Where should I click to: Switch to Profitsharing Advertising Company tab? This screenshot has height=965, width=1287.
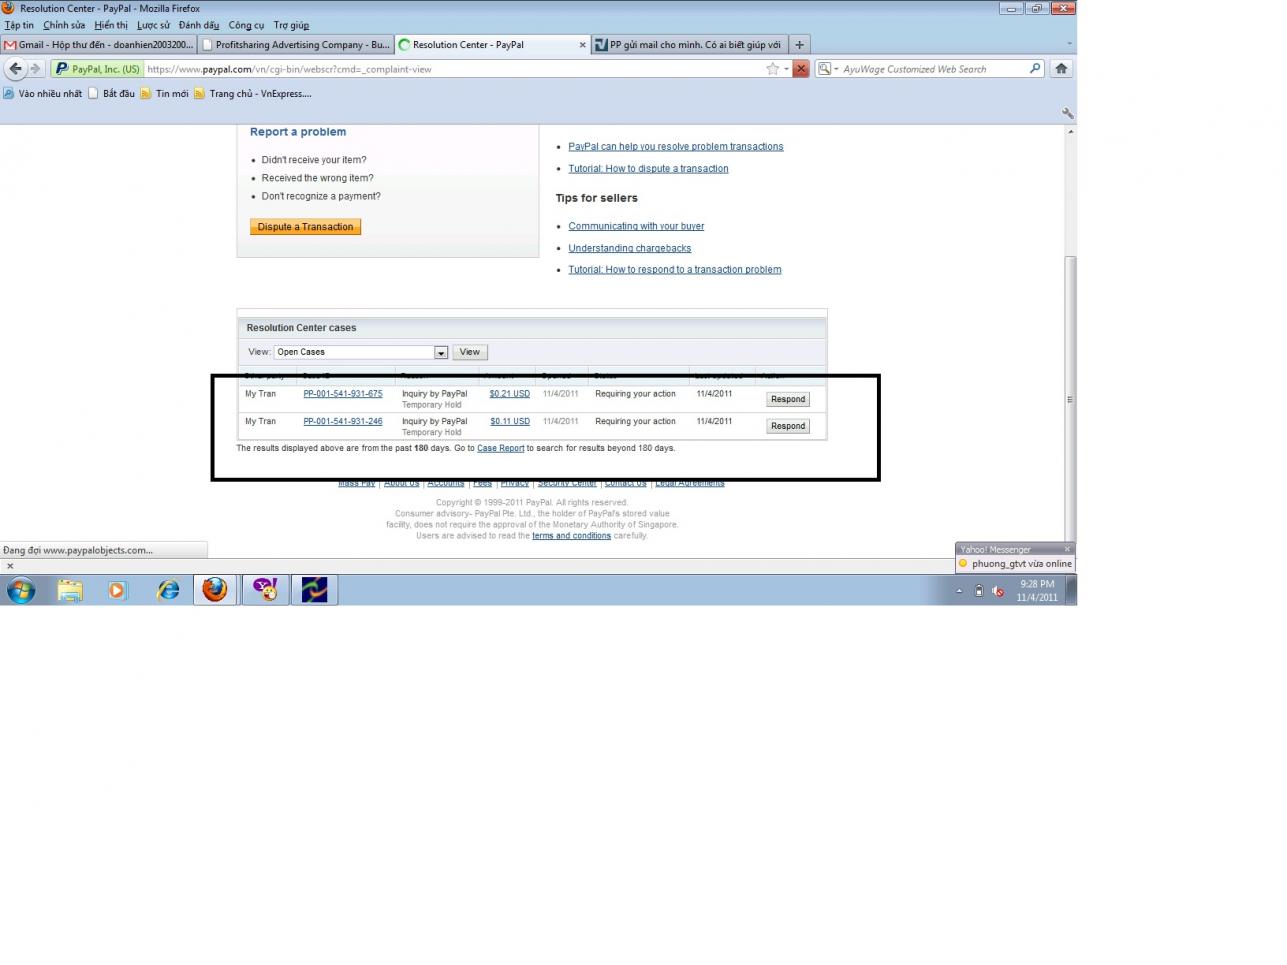coord(296,44)
